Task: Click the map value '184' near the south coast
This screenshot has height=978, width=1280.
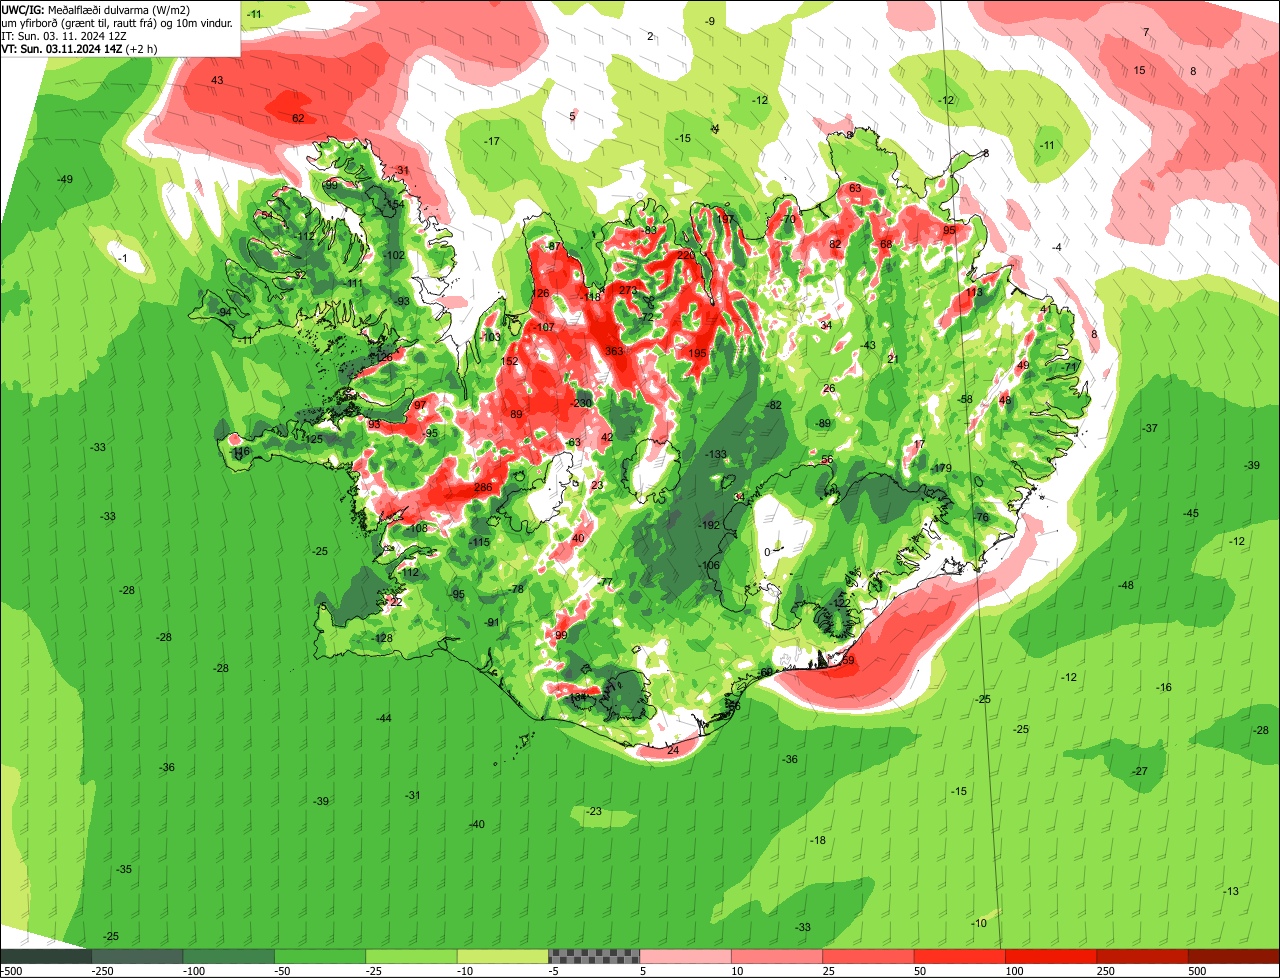Action: tap(578, 697)
